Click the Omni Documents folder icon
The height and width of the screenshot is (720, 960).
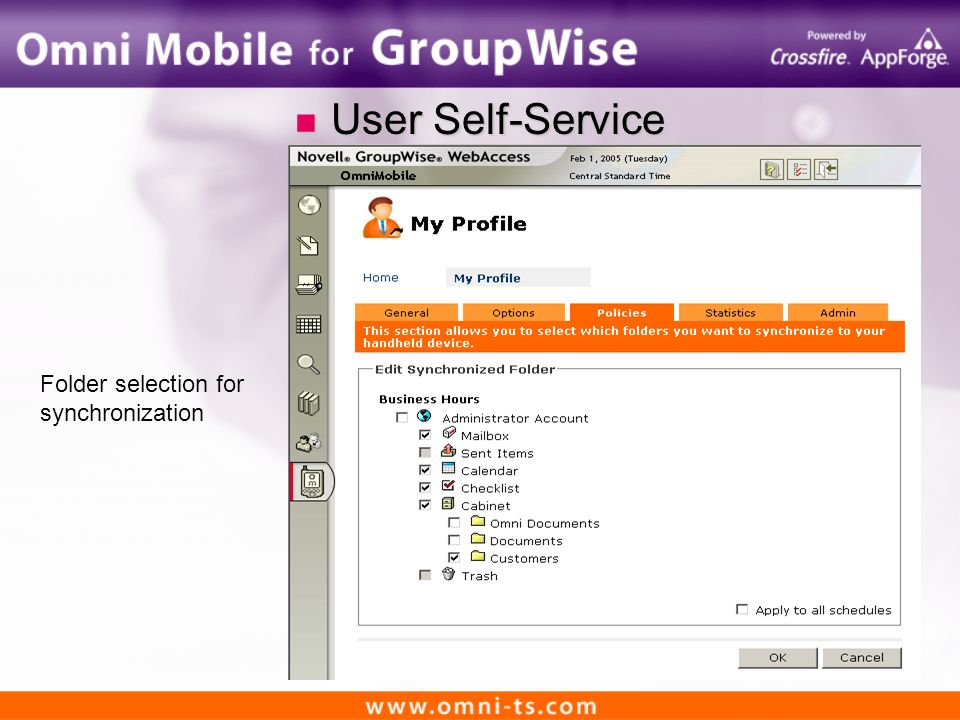point(478,521)
